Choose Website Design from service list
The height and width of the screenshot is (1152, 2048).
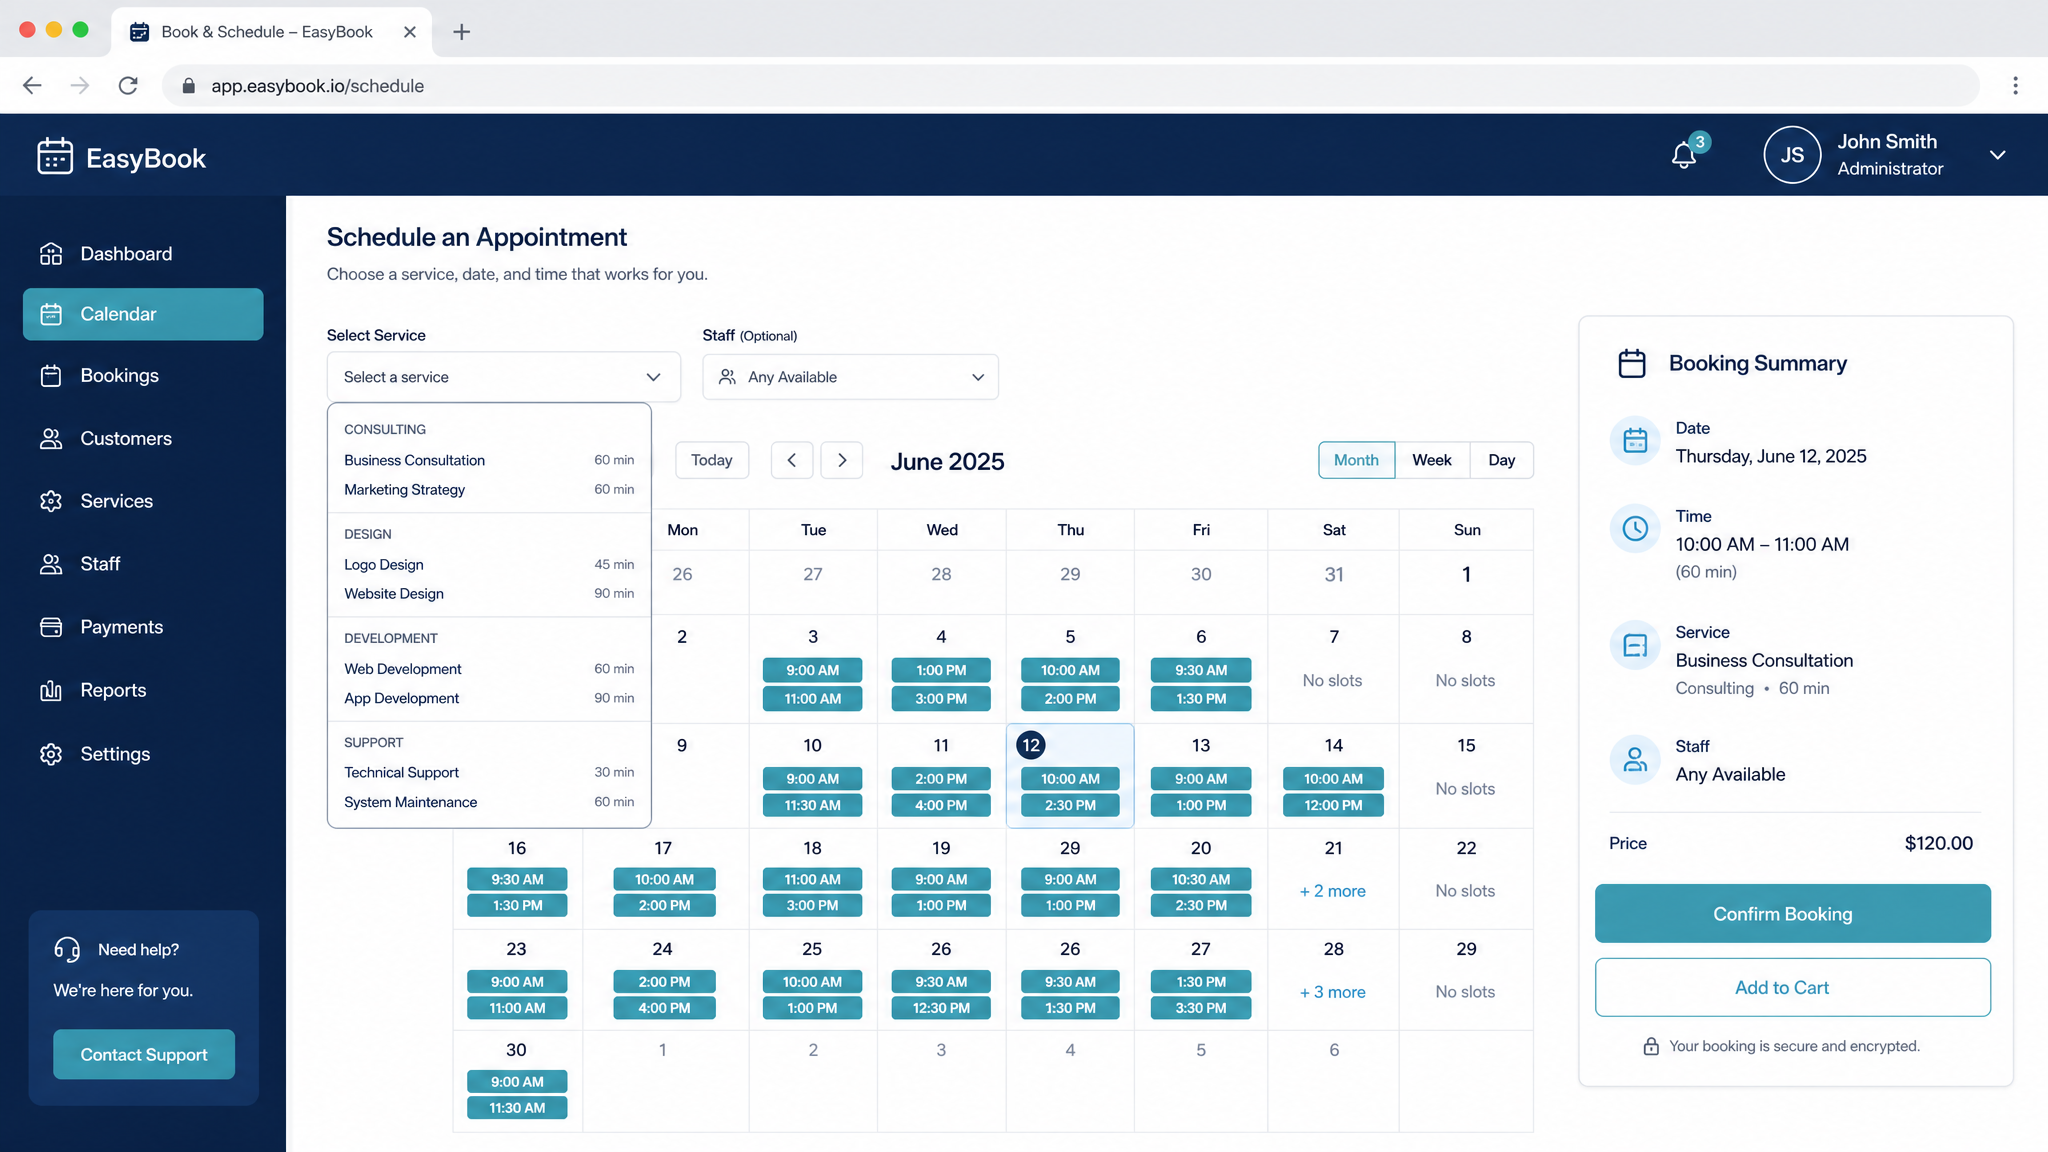click(x=489, y=593)
